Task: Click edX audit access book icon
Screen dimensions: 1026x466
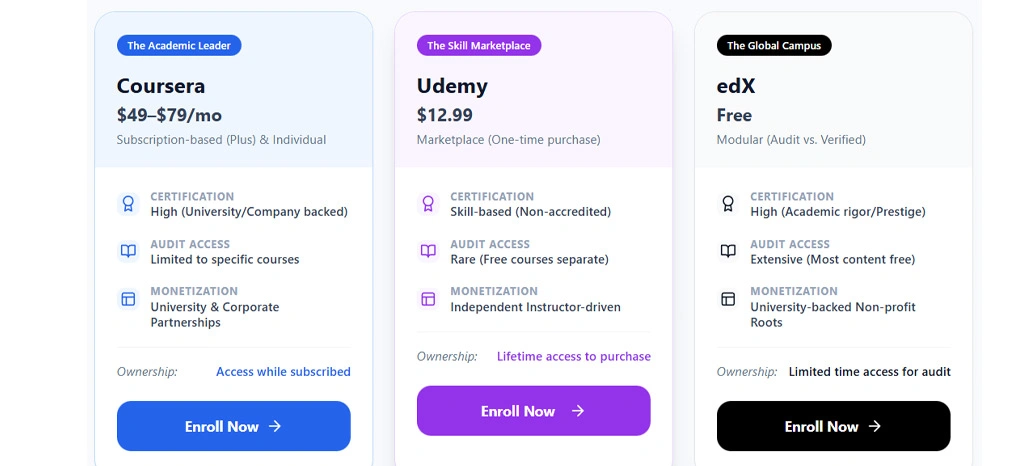Action: [728, 251]
